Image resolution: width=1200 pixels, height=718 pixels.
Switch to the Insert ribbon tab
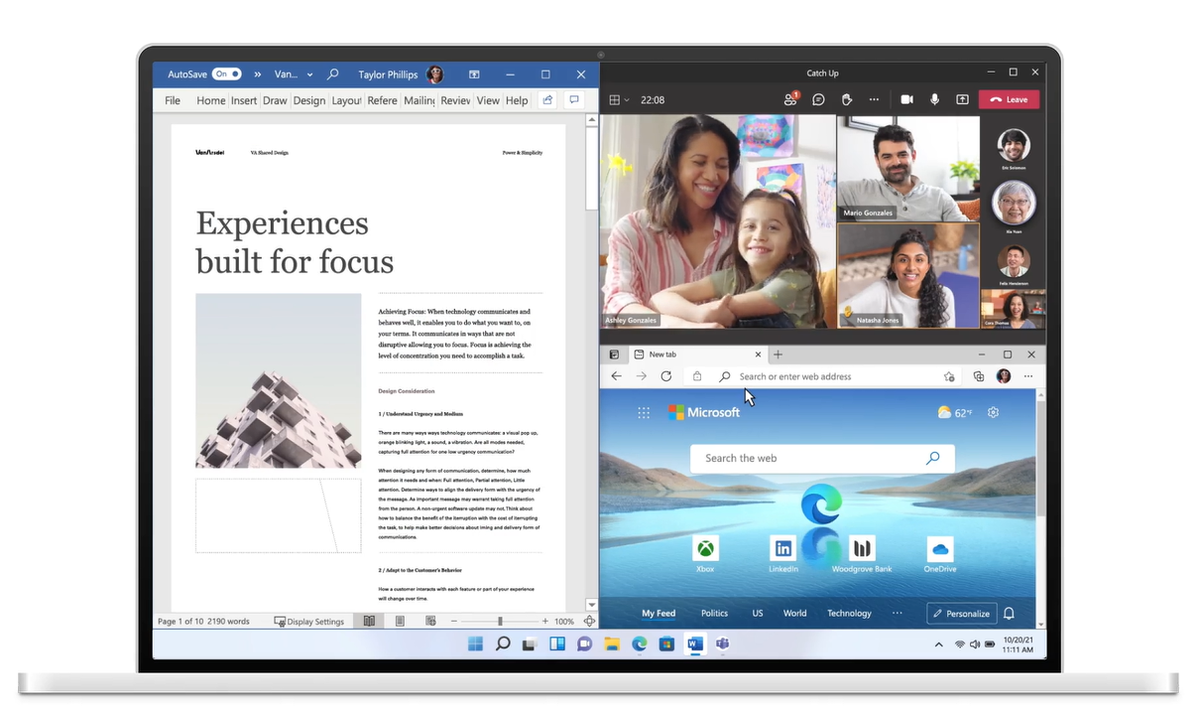[244, 100]
